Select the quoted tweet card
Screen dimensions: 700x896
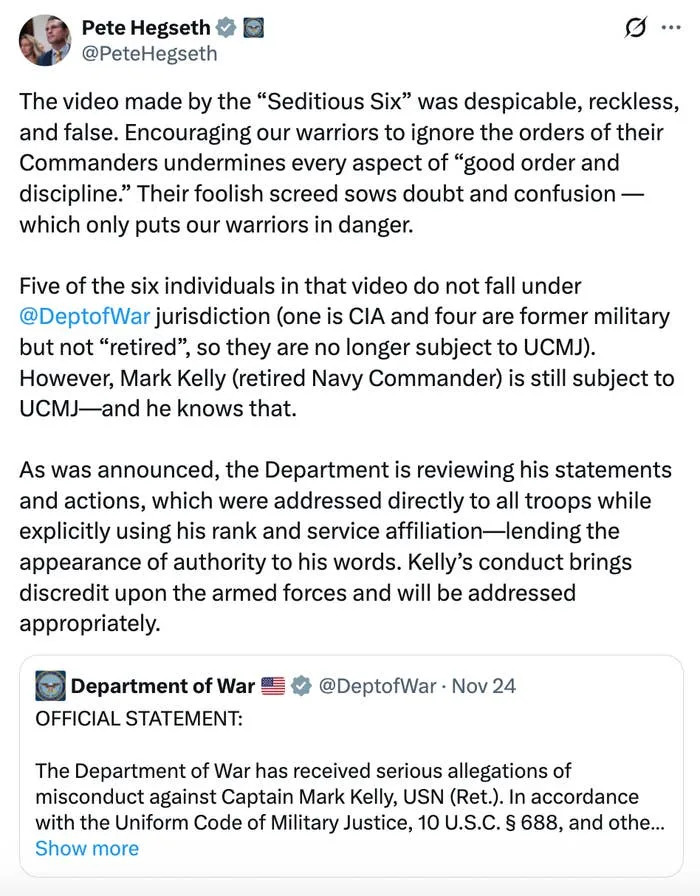350,765
